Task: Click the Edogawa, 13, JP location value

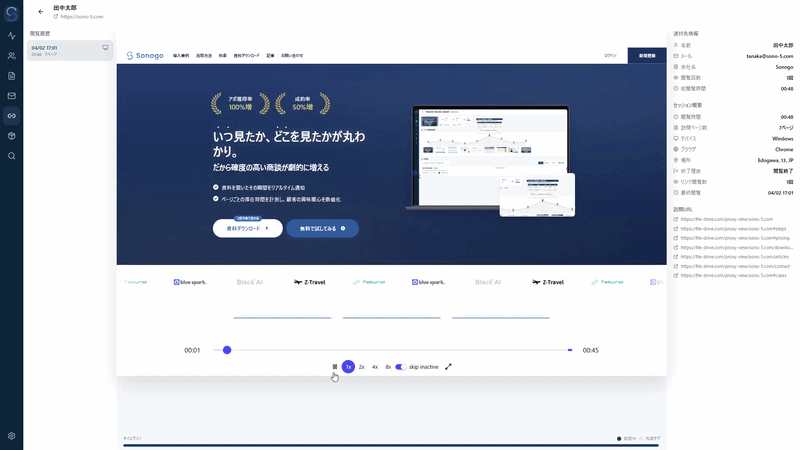Action: (775, 160)
